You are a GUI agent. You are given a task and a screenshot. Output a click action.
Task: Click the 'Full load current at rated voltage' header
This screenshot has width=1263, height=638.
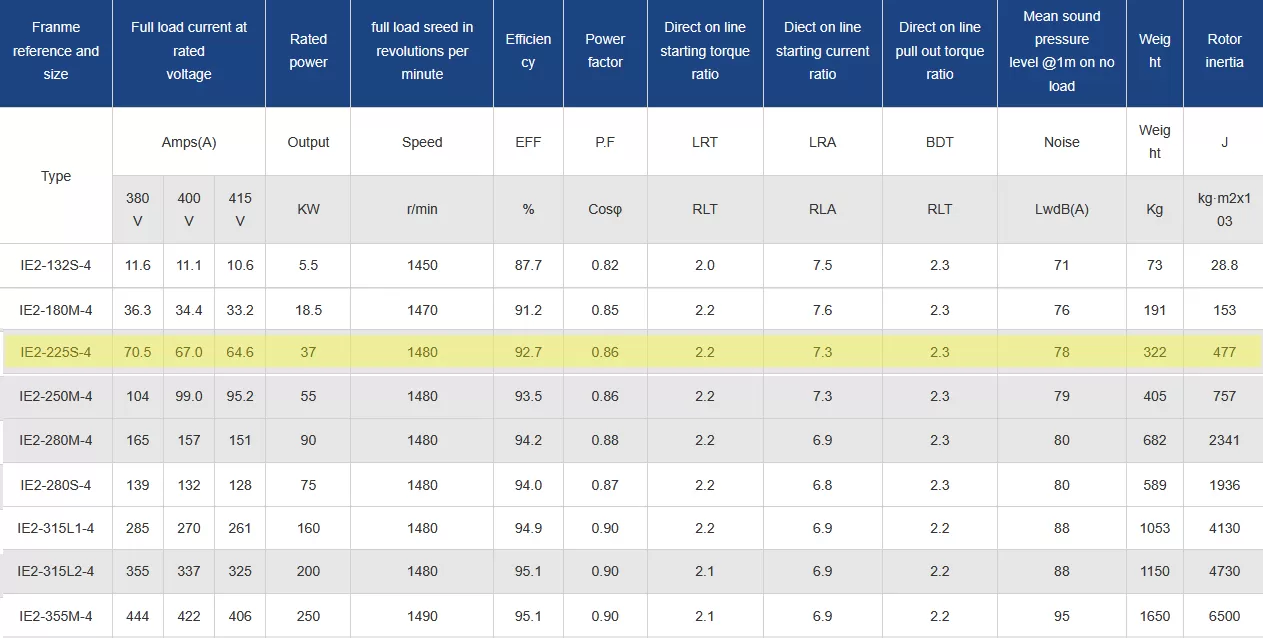(189, 51)
